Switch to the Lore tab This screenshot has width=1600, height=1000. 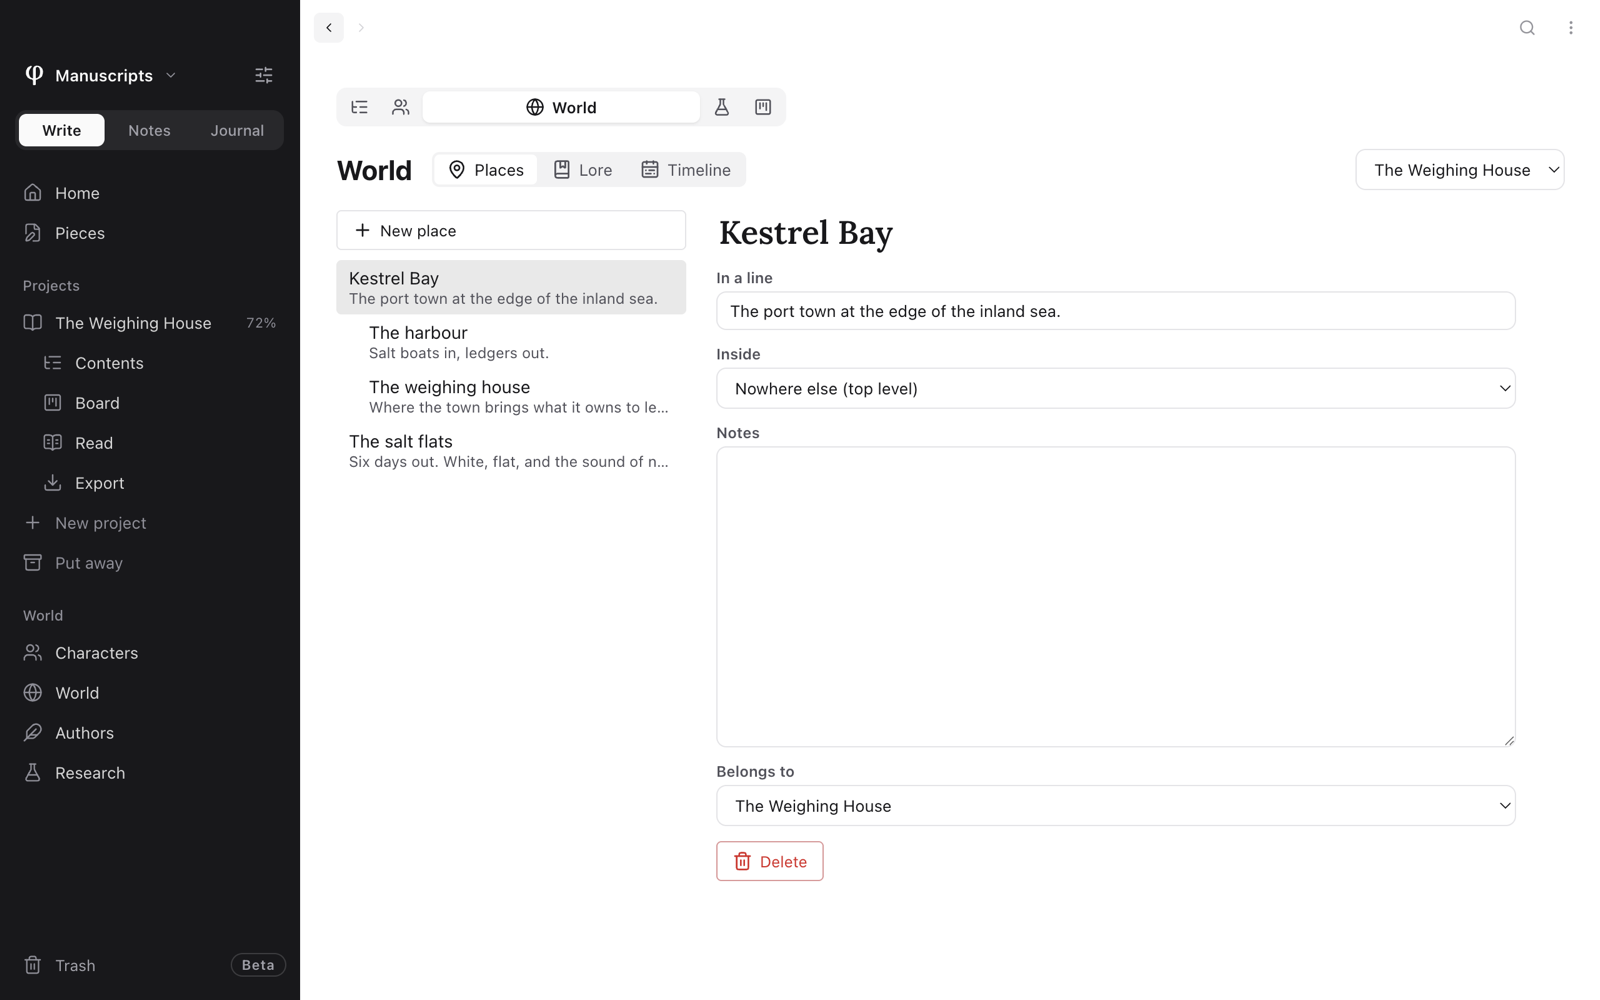(583, 170)
